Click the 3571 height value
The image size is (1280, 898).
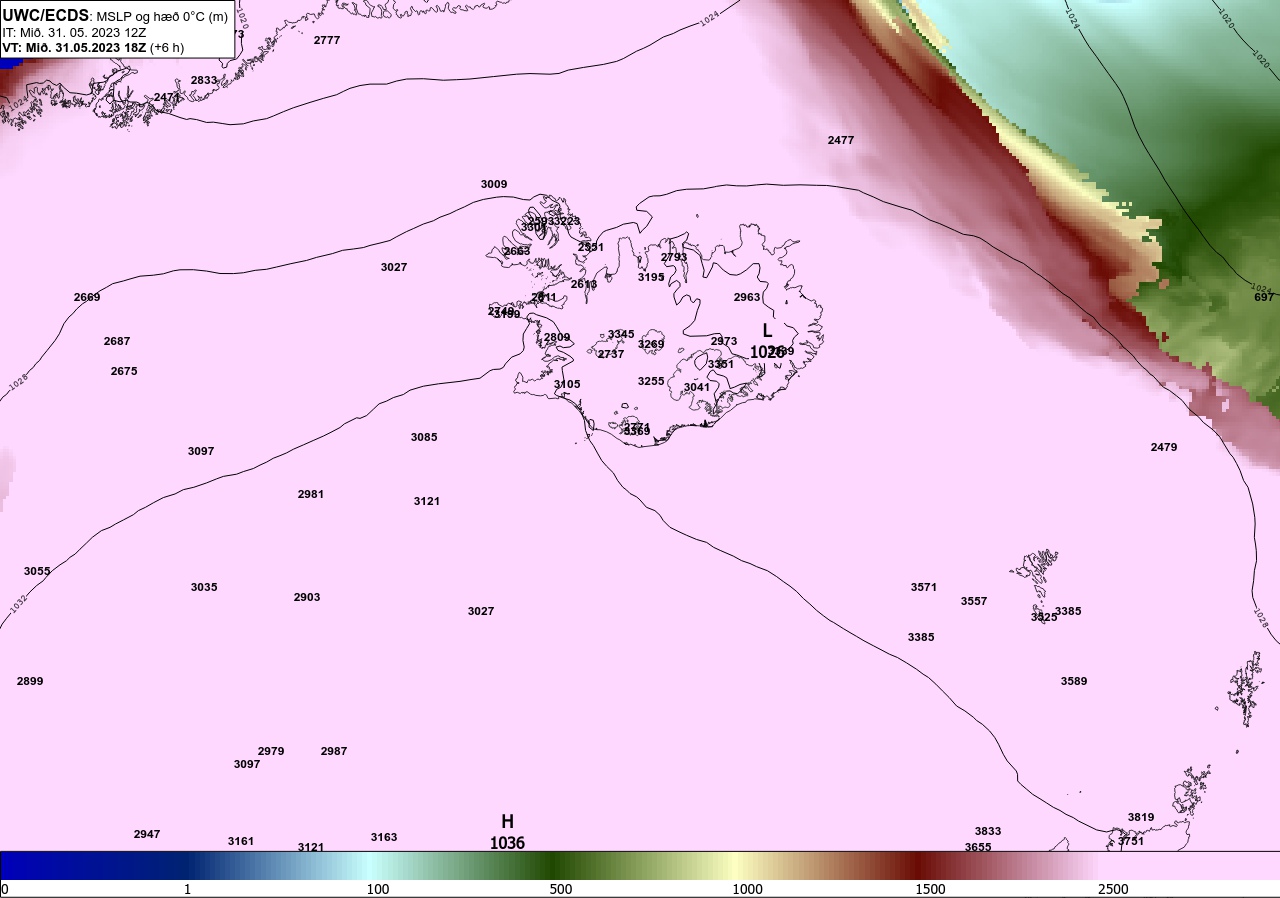[x=924, y=587]
